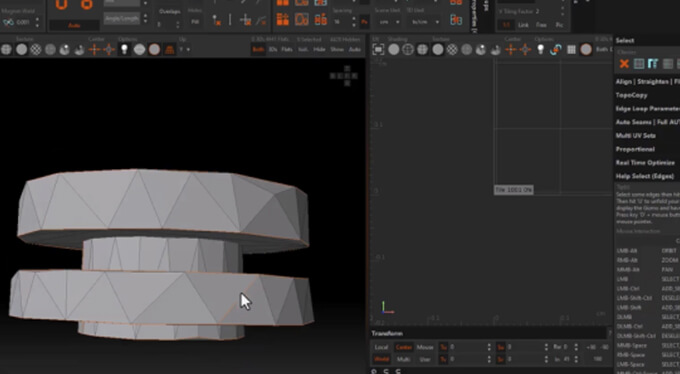Select Free tiling mode

(x=541, y=25)
